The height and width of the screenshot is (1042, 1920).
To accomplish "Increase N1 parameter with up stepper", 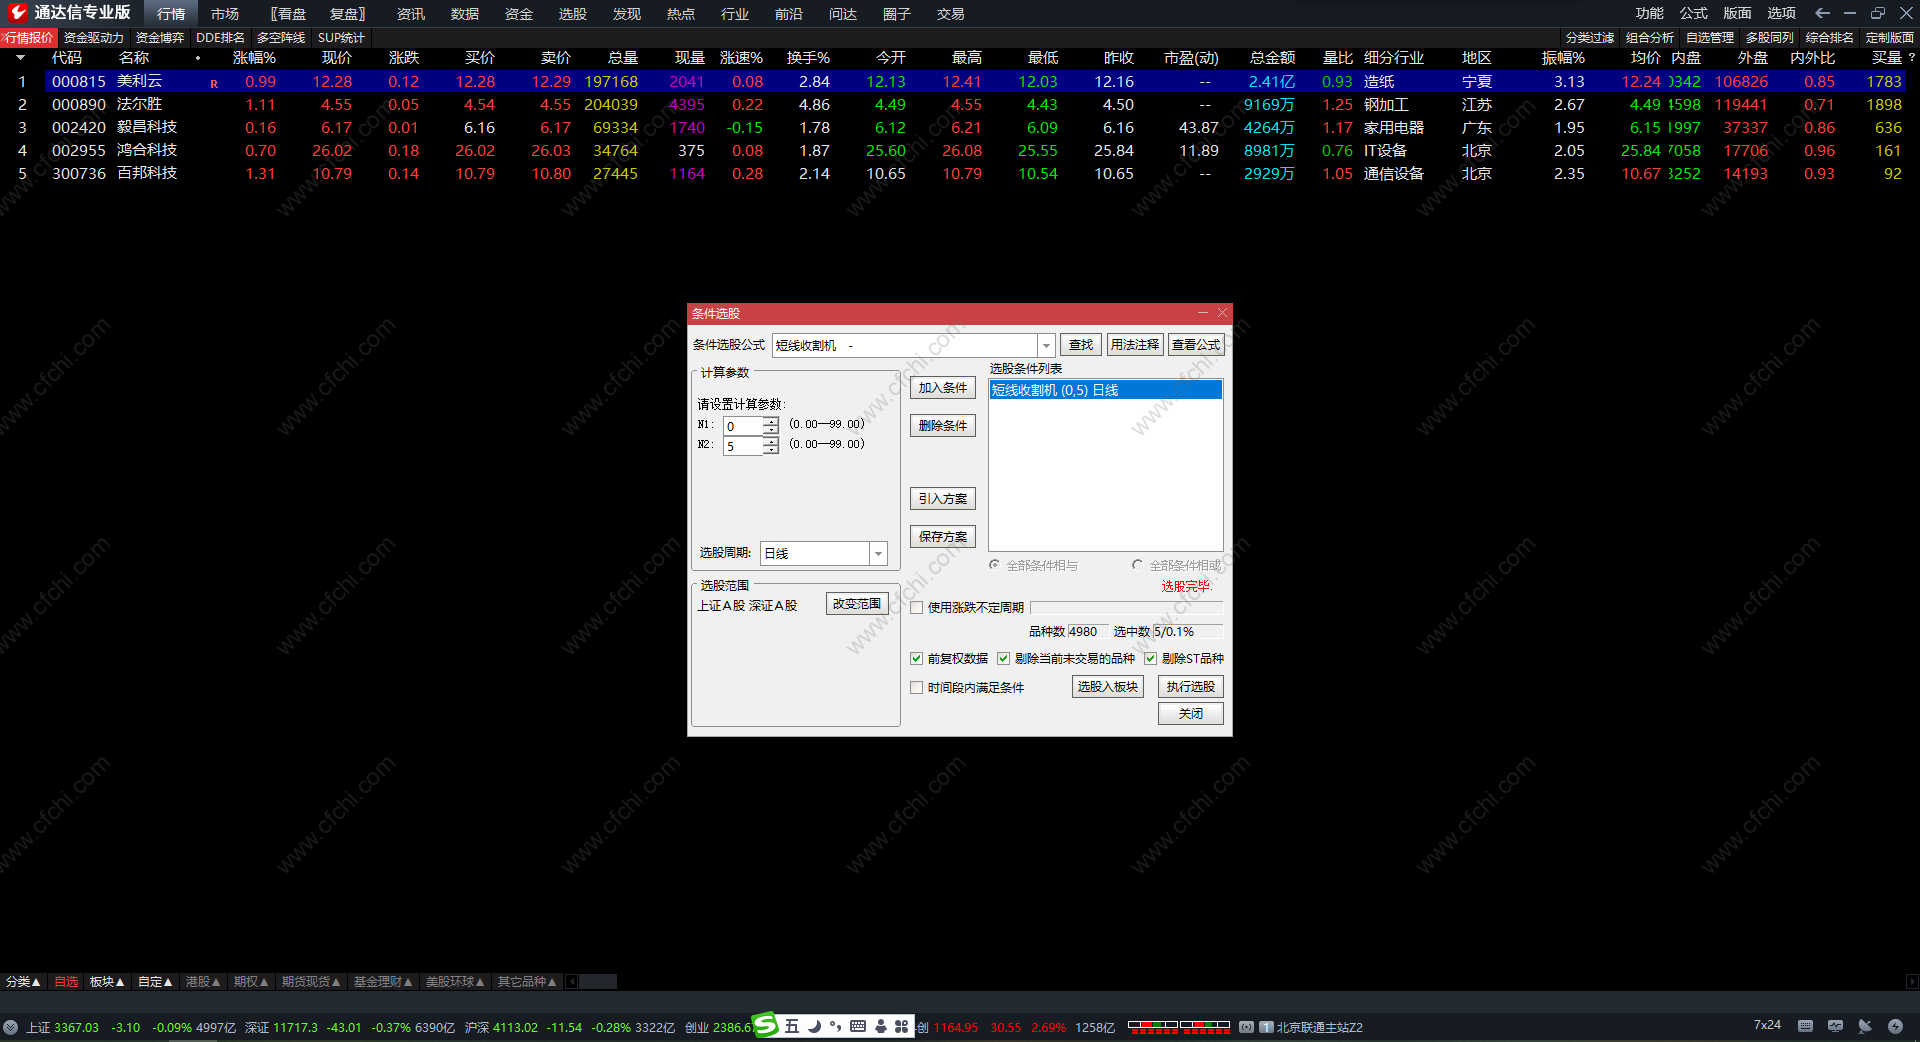I will tap(771, 421).
